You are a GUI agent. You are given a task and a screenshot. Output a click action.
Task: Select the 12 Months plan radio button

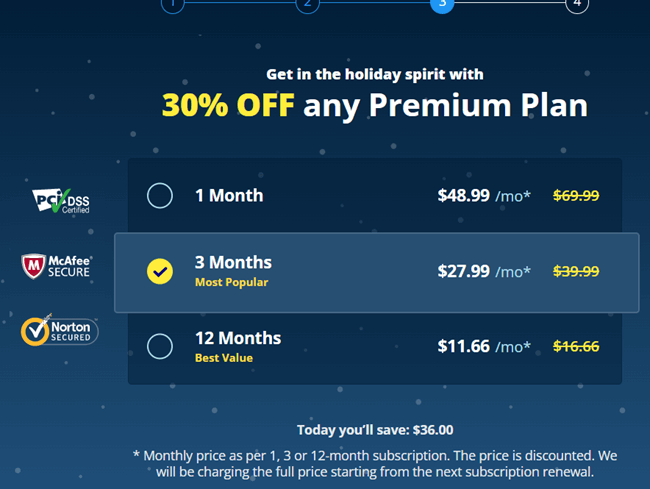160,346
